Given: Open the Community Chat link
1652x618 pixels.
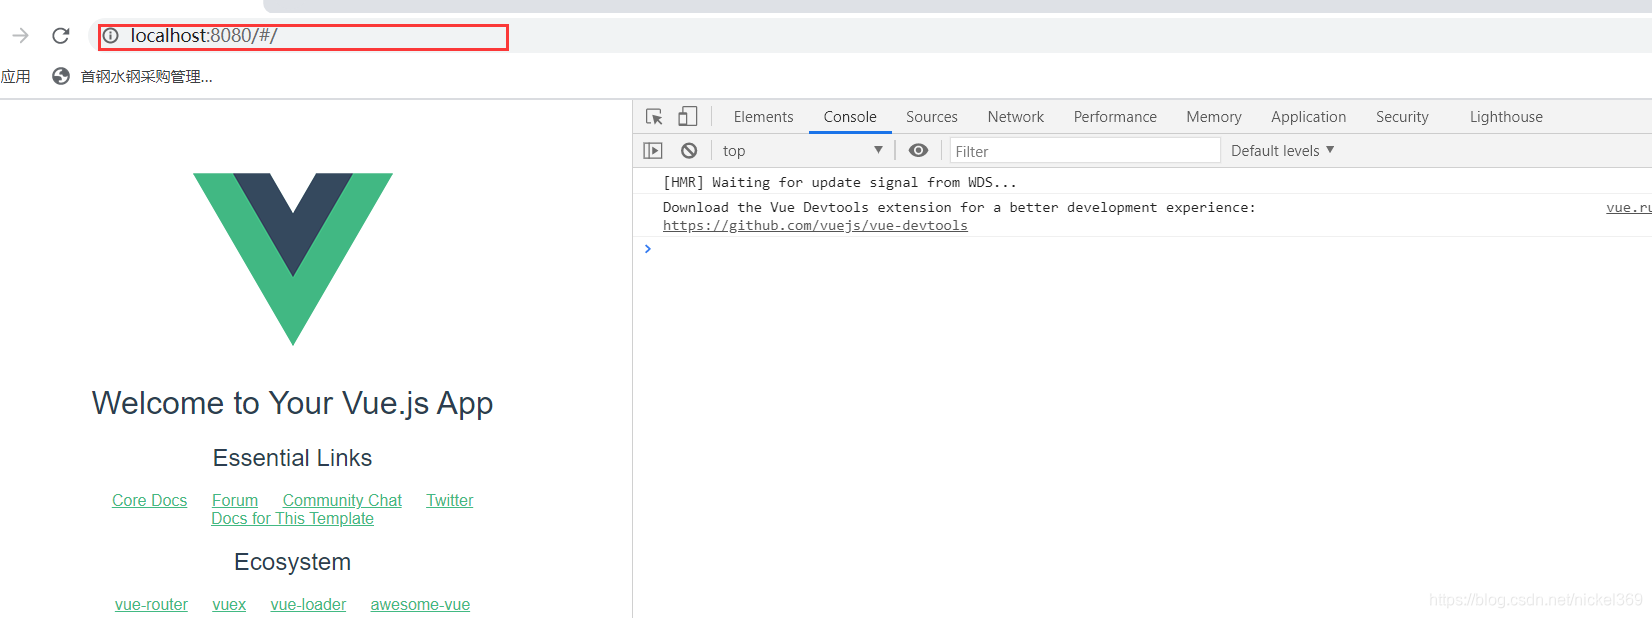Looking at the screenshot, I should (x=342, y=501).
